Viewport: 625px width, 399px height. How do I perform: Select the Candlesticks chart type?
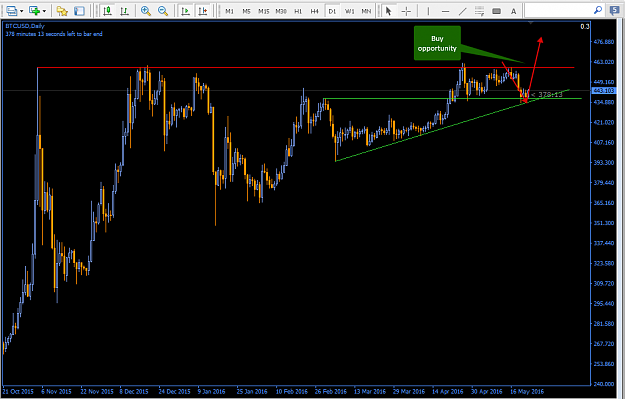[107, 11]
